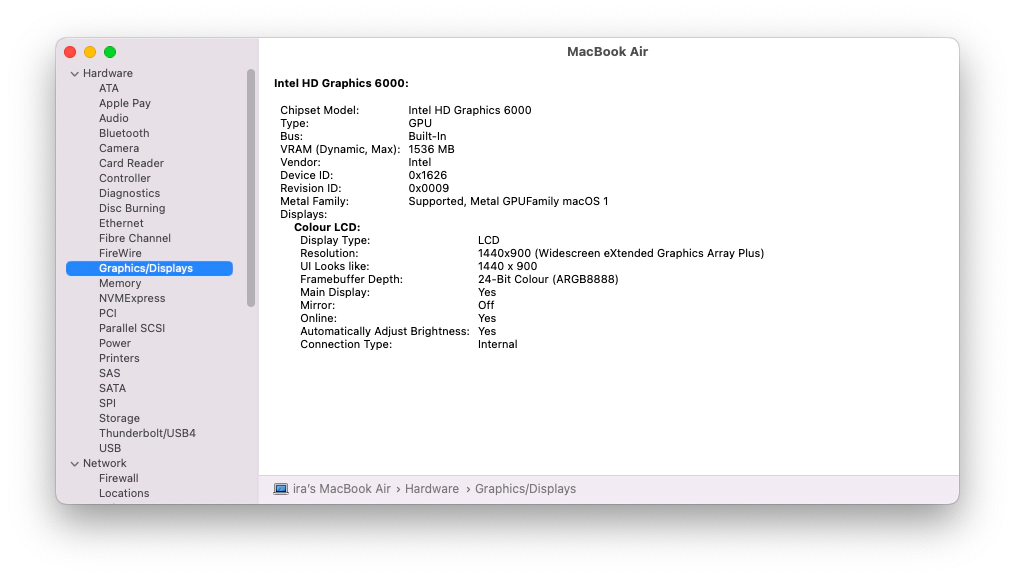Screen dimensions: 1015x578
Task: Click the Bus value Built-In
Action: click(427, 136)
